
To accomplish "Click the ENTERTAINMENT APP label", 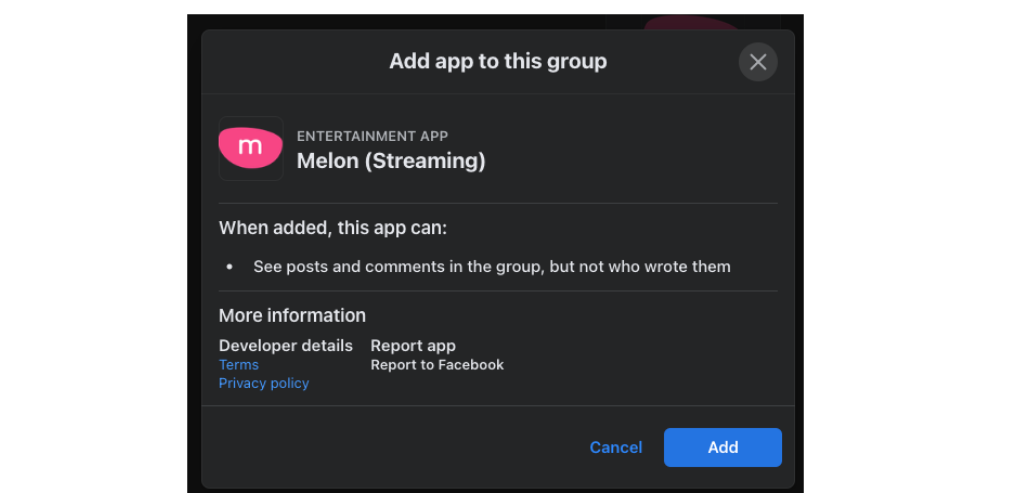I will click(372, 136).
